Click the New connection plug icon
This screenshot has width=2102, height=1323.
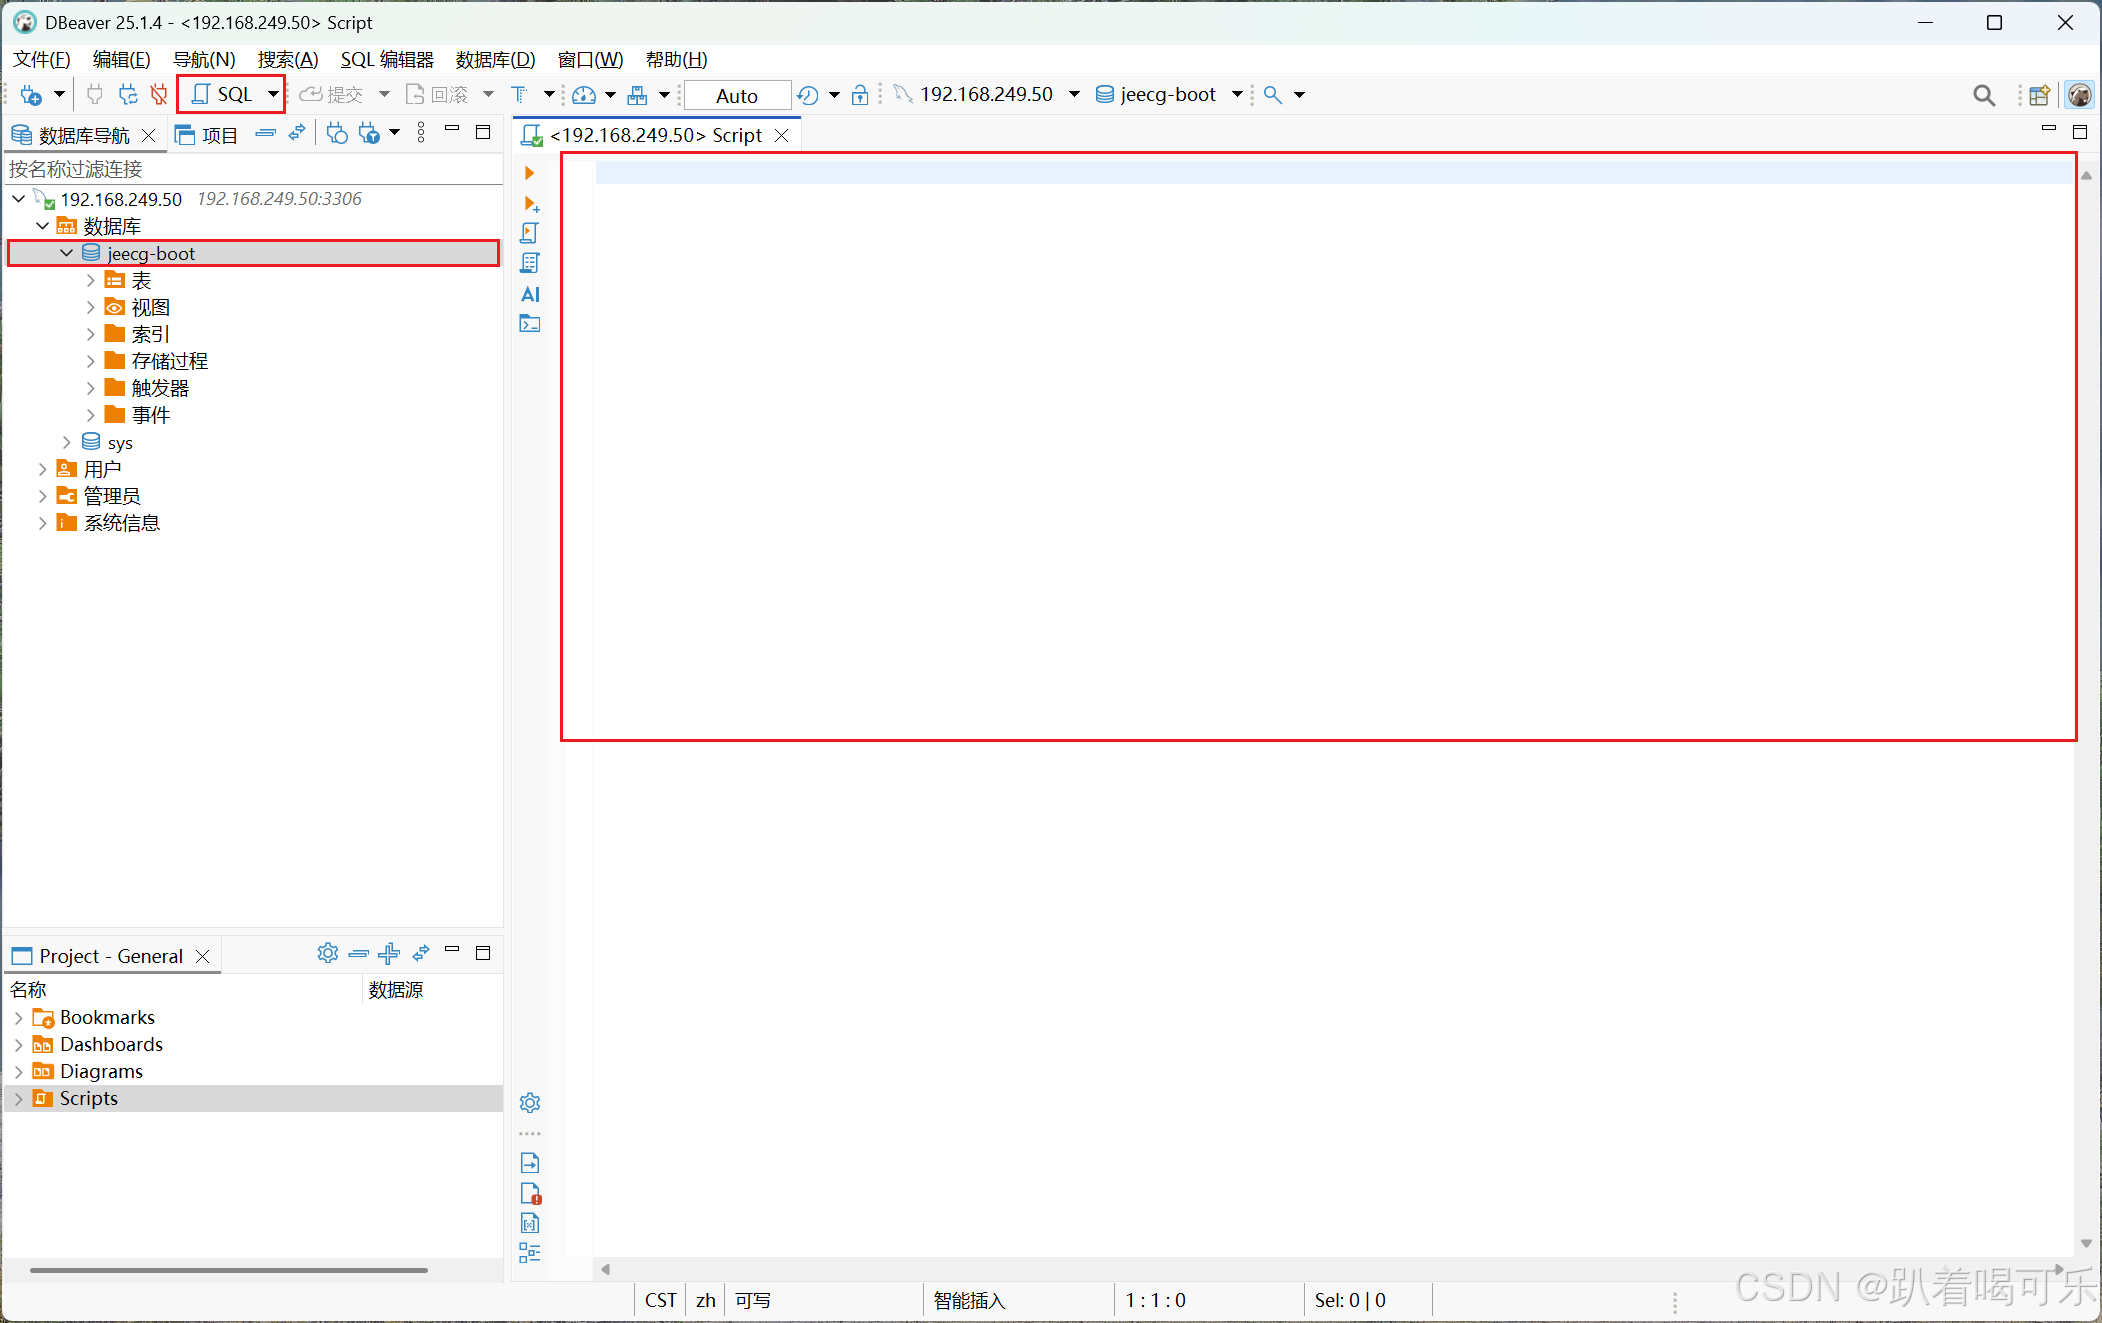click(x=31, y=95)
